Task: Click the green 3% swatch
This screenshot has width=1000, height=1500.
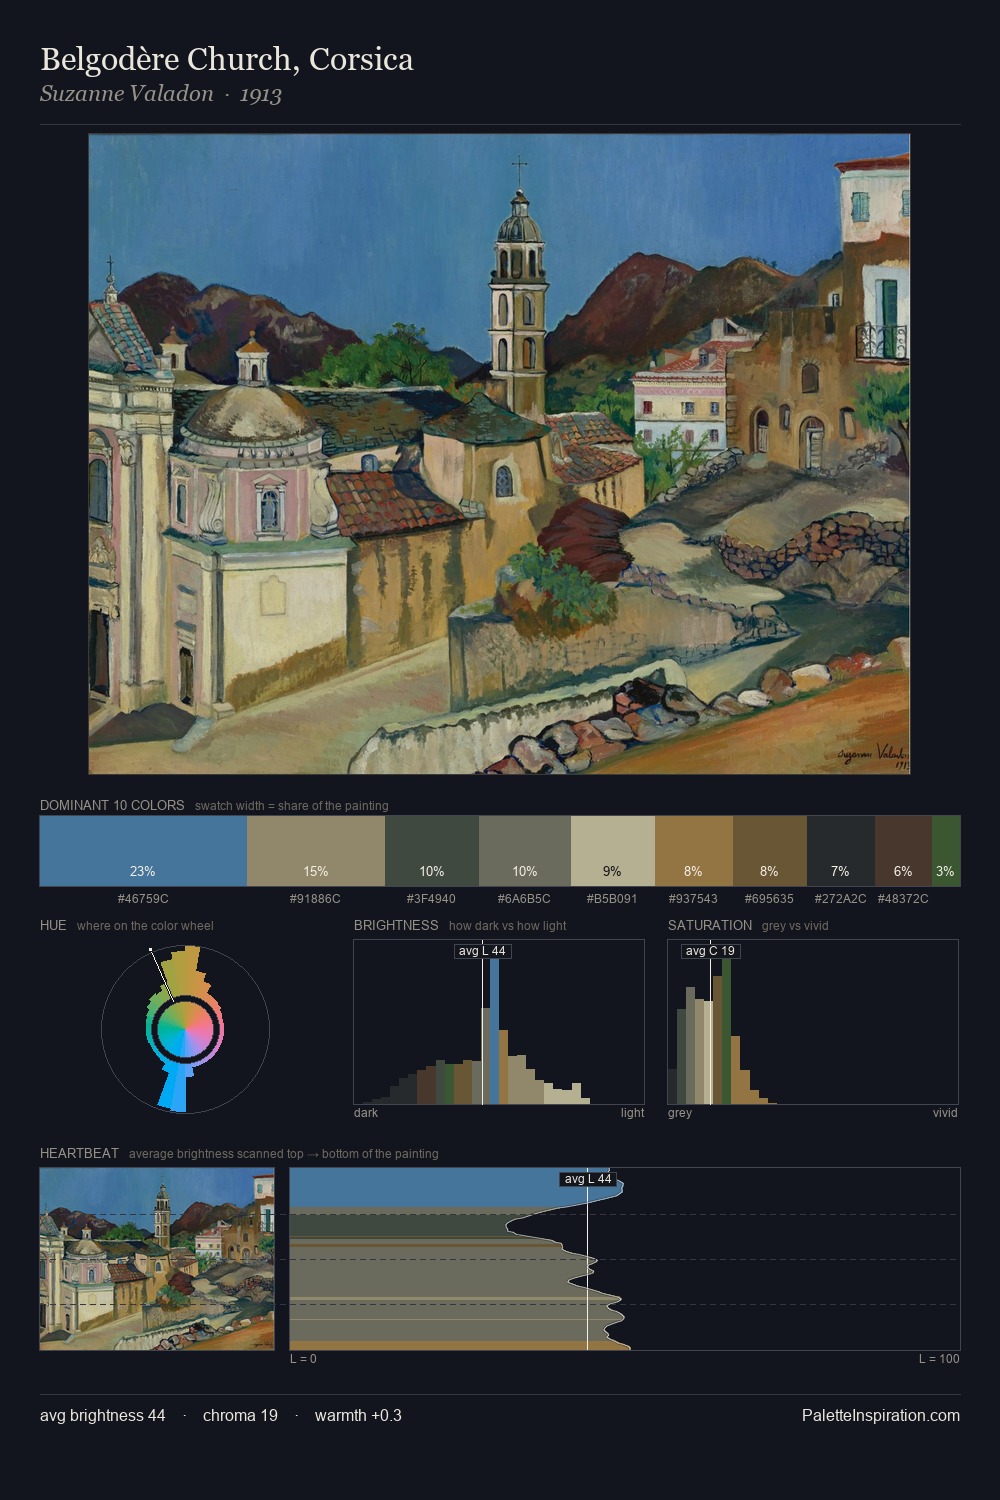Action: click(946, 851)
